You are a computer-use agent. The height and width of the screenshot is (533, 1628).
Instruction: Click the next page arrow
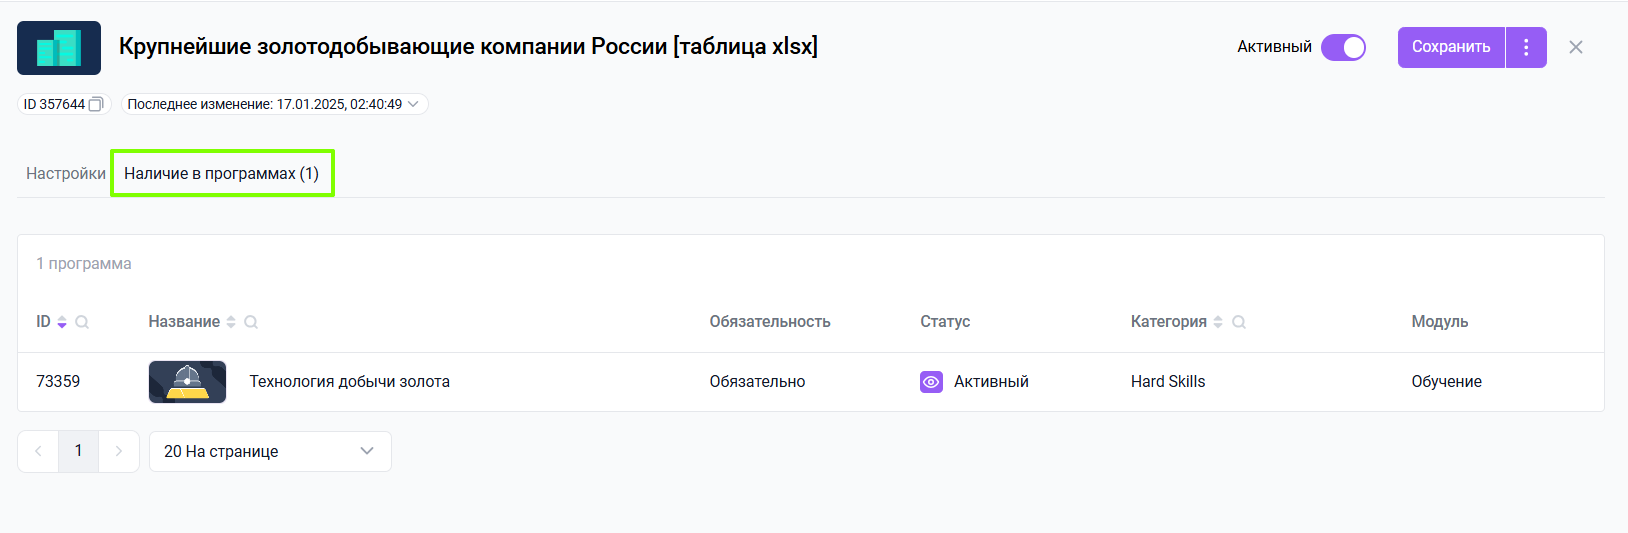pyautogui.click(x=119, y=451)
